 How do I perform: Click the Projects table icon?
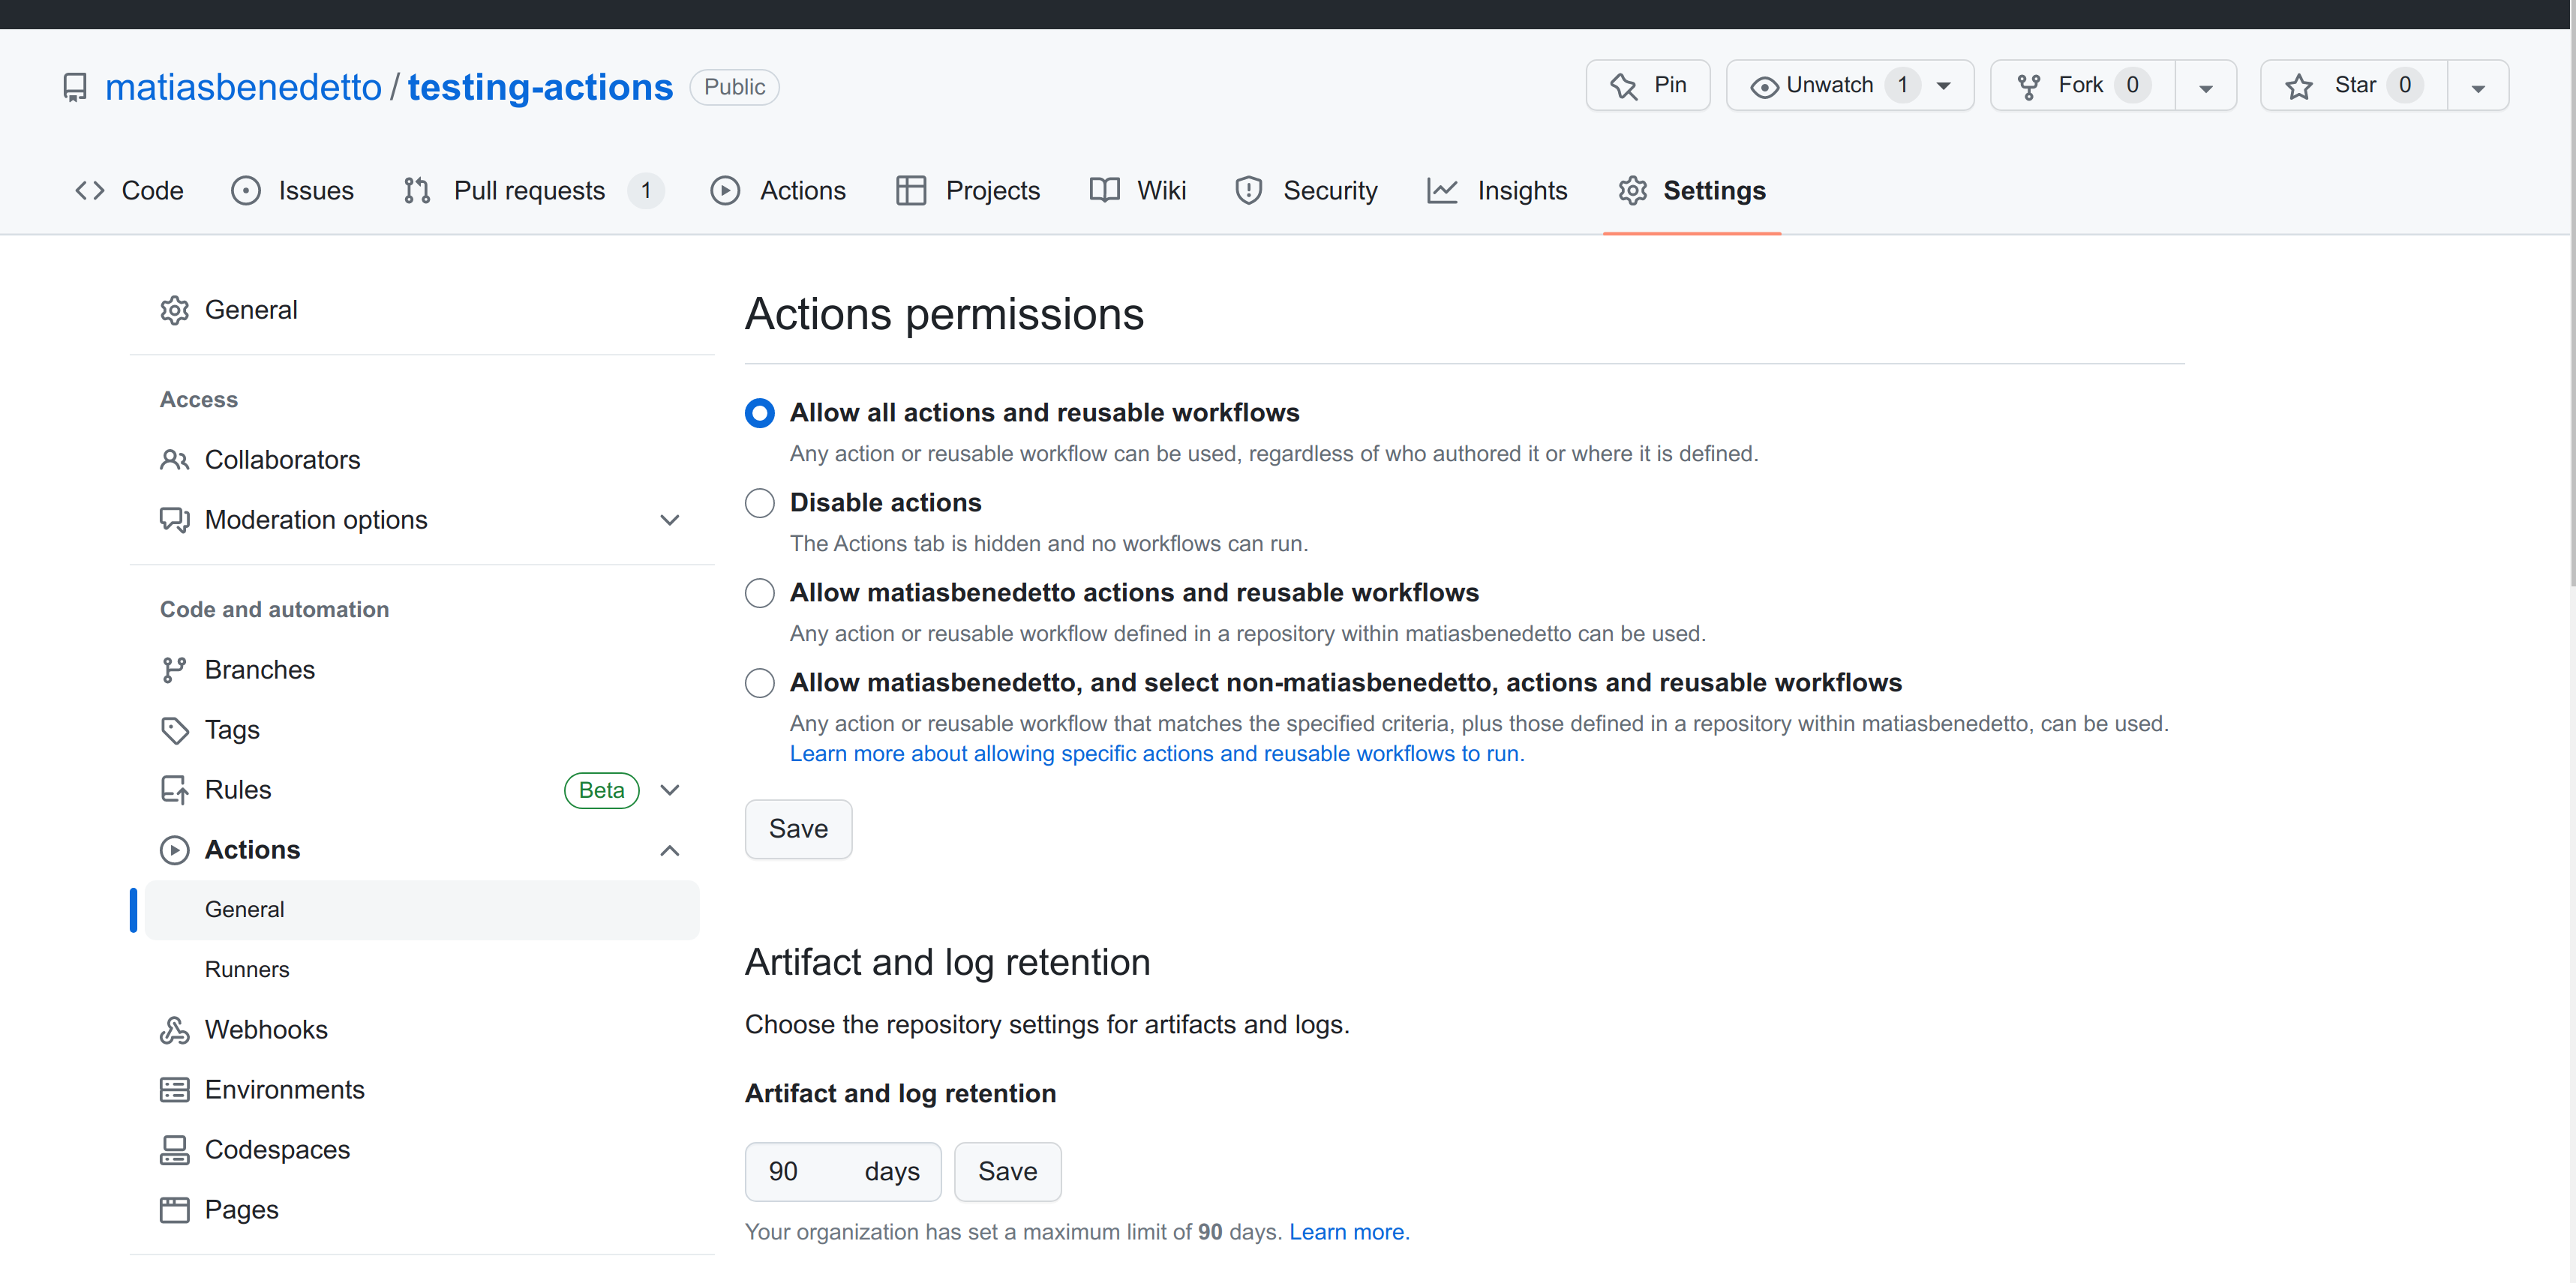pos(911,190)
